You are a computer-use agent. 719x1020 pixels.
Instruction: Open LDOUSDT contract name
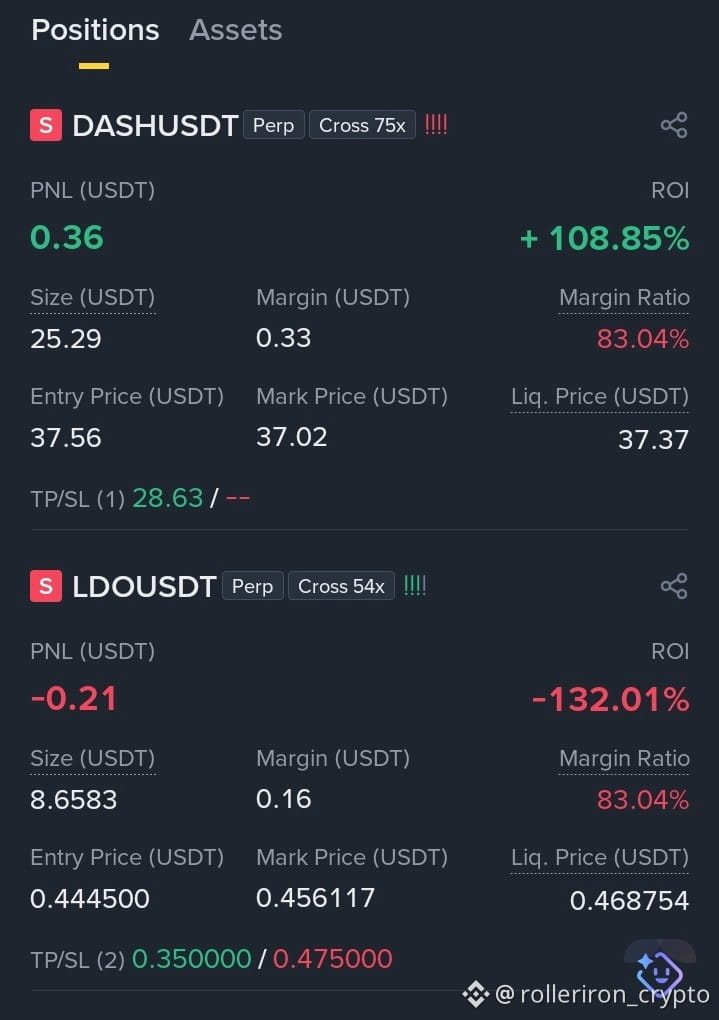(144, 586)
